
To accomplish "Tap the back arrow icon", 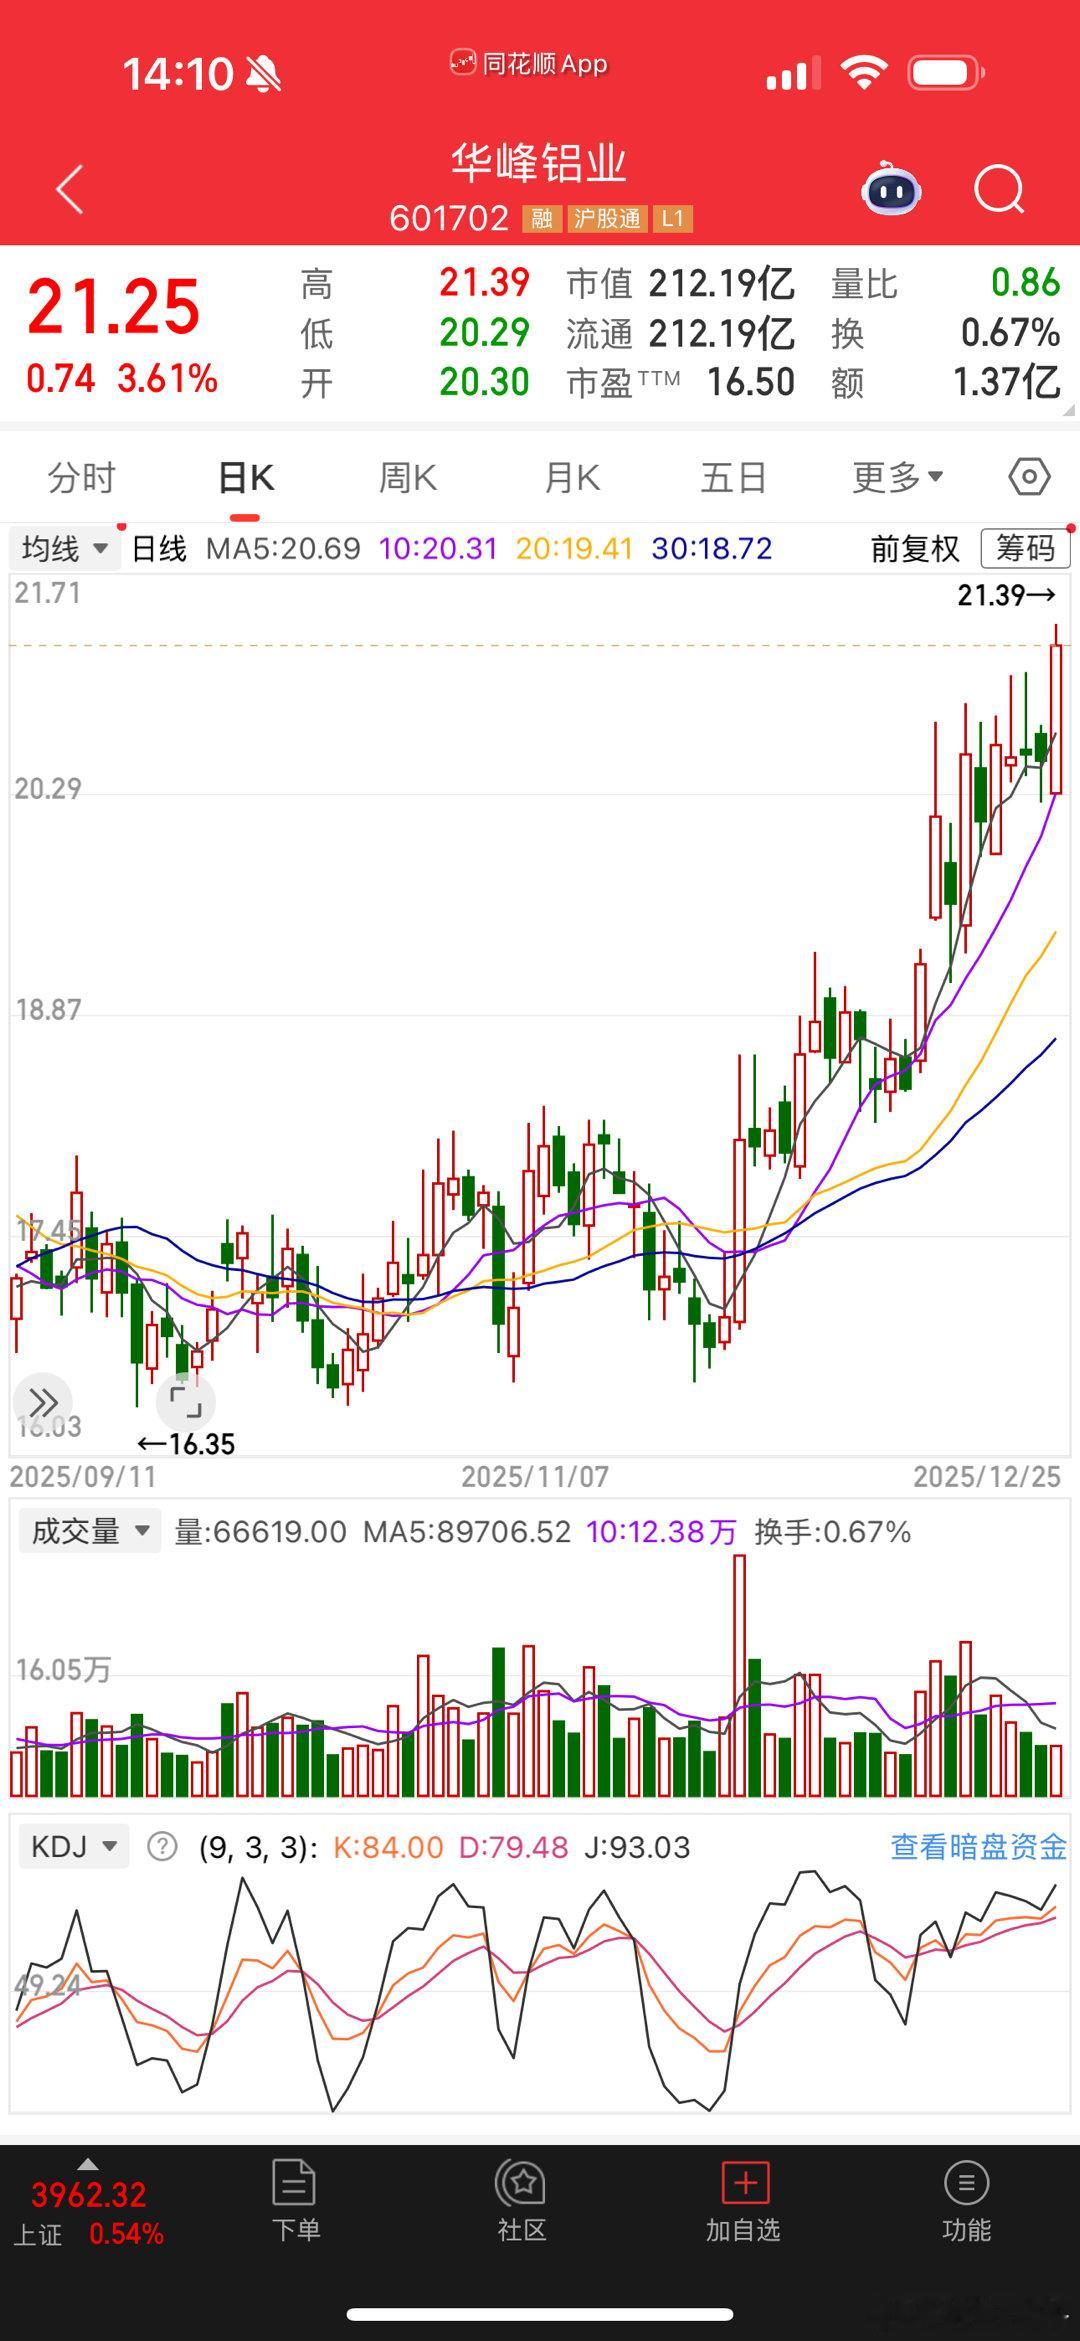I will [69, 189].
